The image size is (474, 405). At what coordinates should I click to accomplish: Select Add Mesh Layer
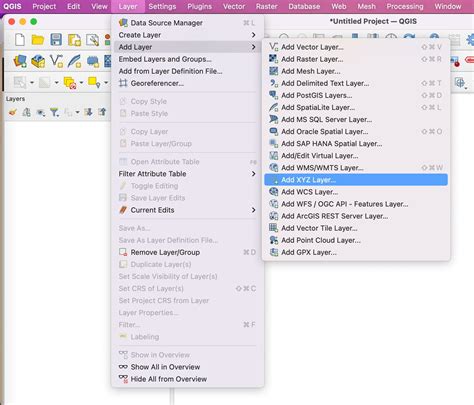point(356,71)
